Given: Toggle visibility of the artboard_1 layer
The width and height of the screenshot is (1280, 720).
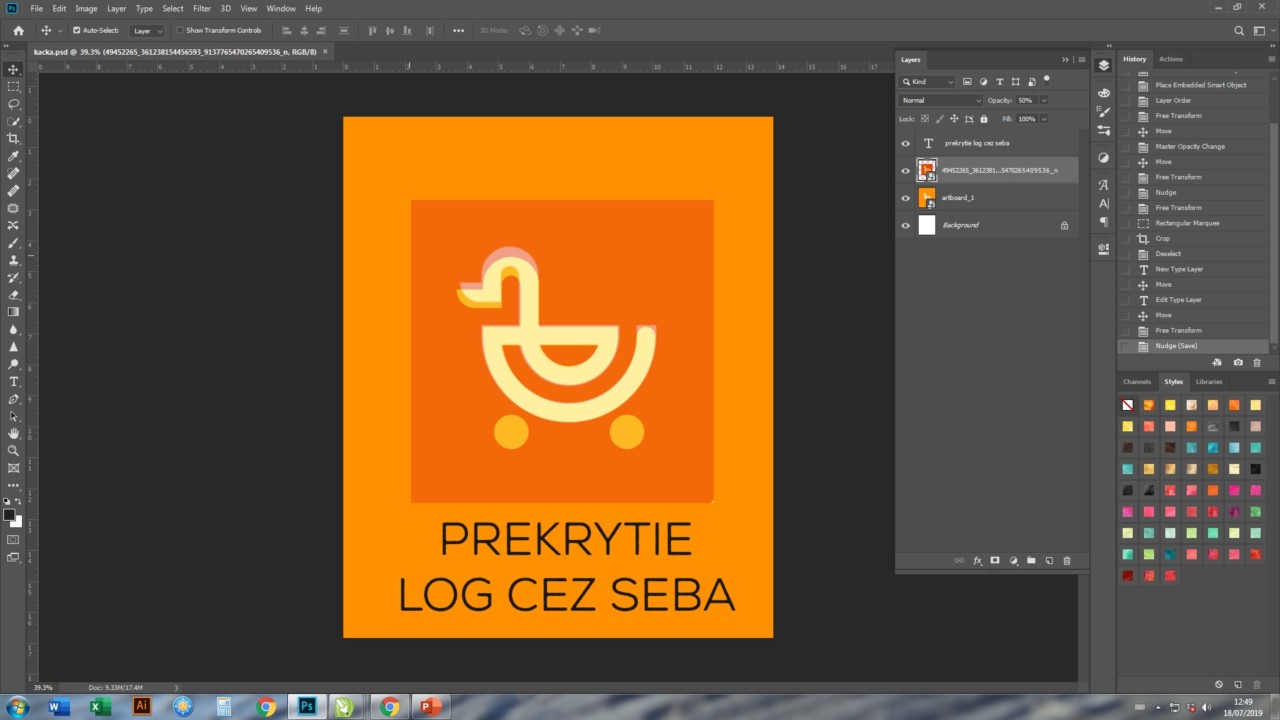Looking at the screenshot, I should 906,198.
